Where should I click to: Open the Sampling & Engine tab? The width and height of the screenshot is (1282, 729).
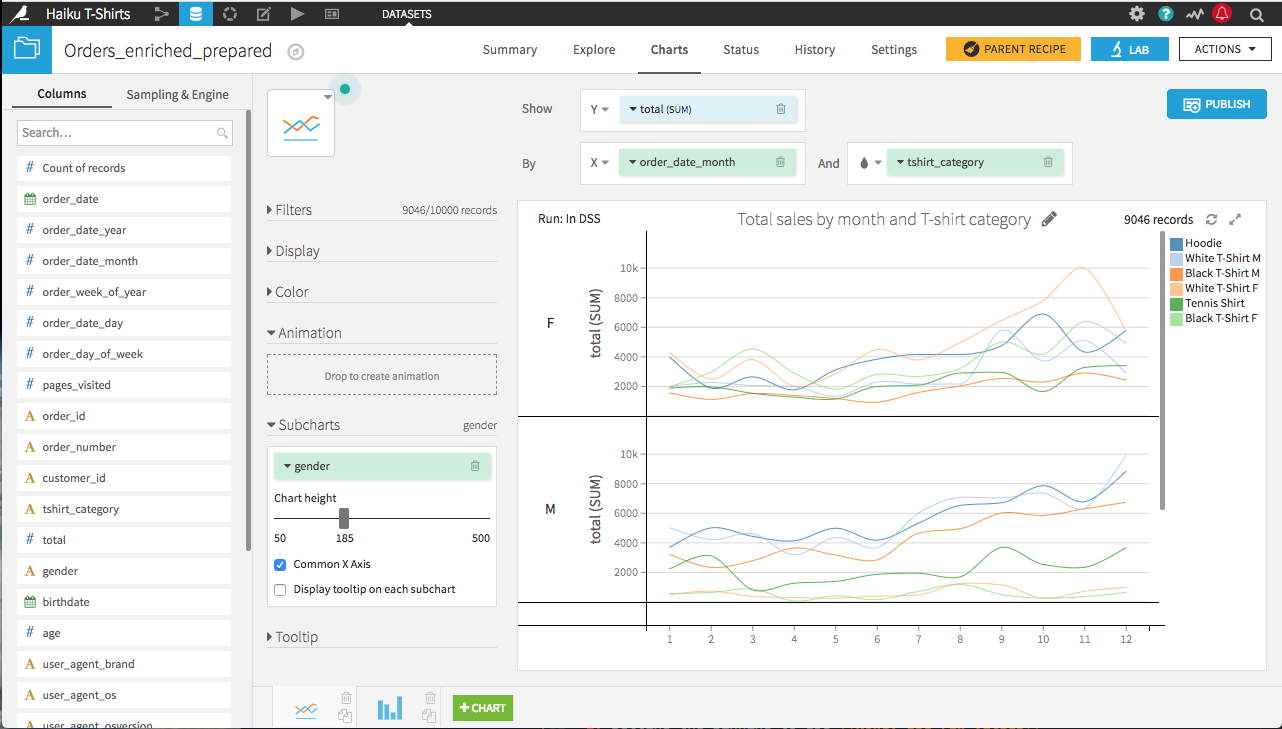tap(178, 93)
